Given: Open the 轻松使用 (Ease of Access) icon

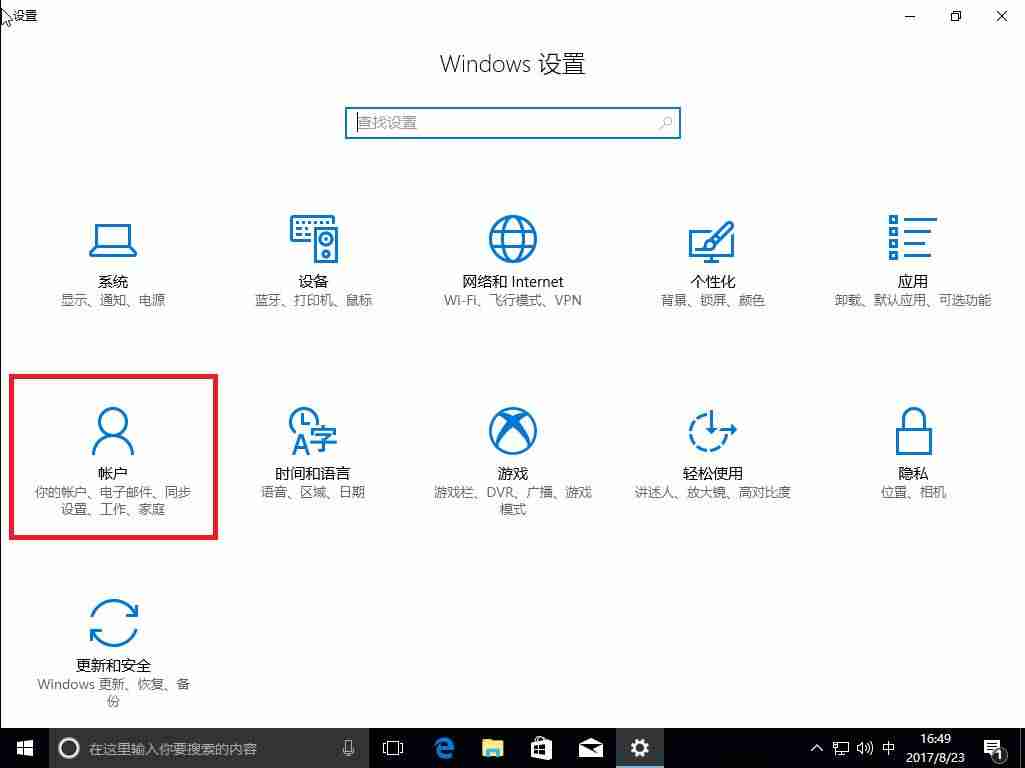Looking at the screenshot, I should click(712, 431).
